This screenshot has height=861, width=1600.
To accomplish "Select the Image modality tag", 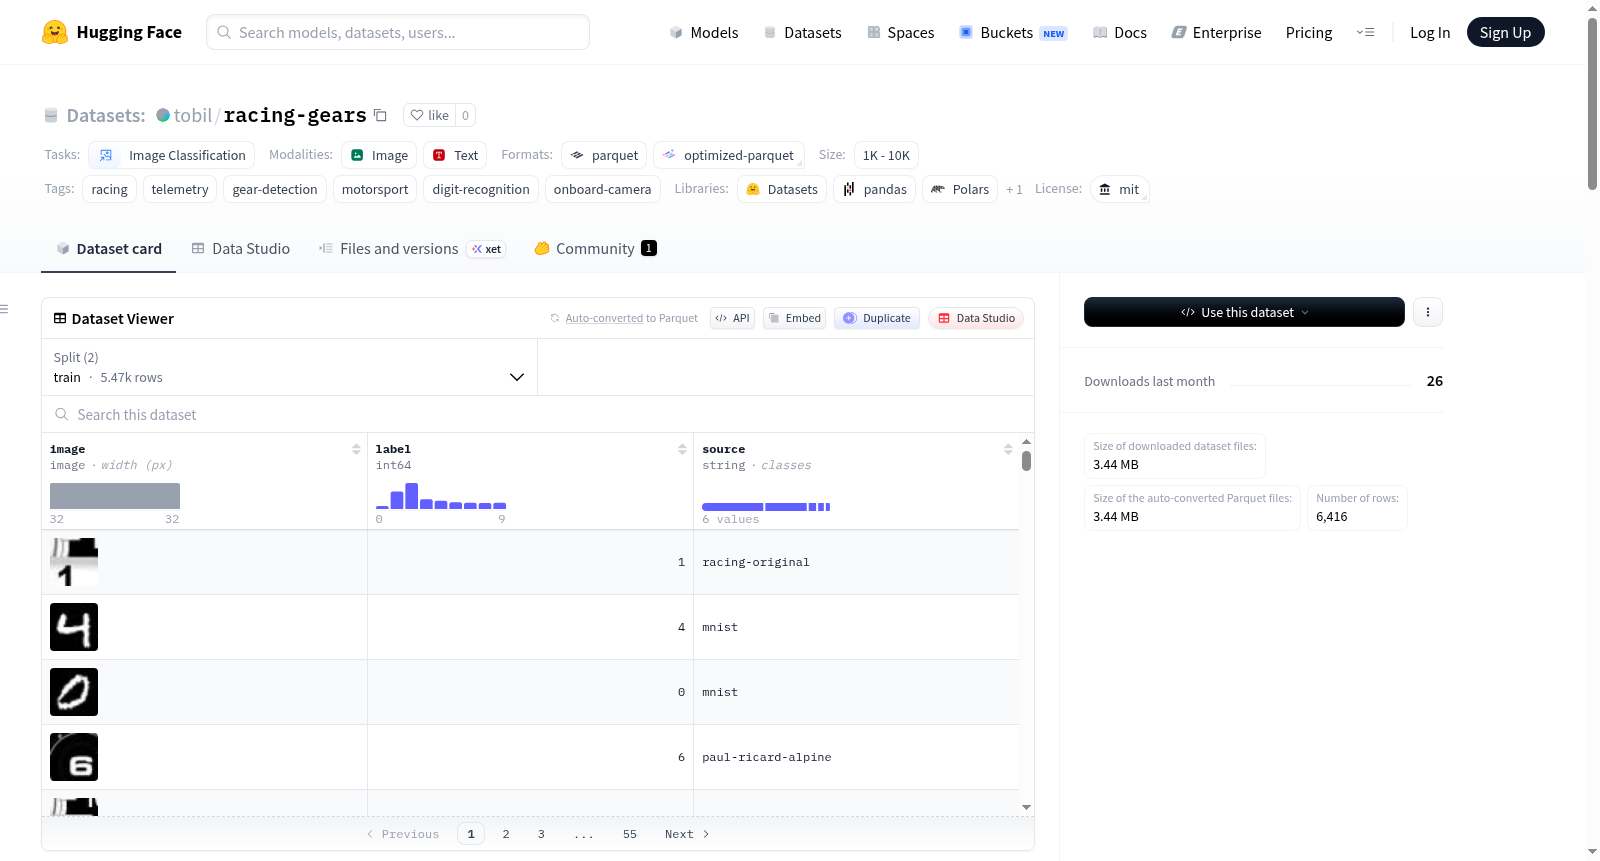I will [379, 155].
